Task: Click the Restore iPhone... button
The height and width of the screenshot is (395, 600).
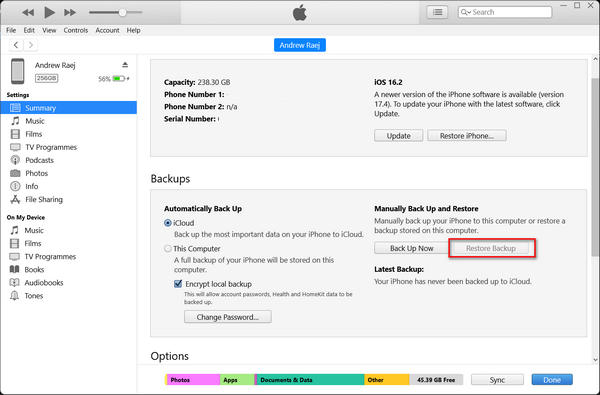Action: [466, 135]
